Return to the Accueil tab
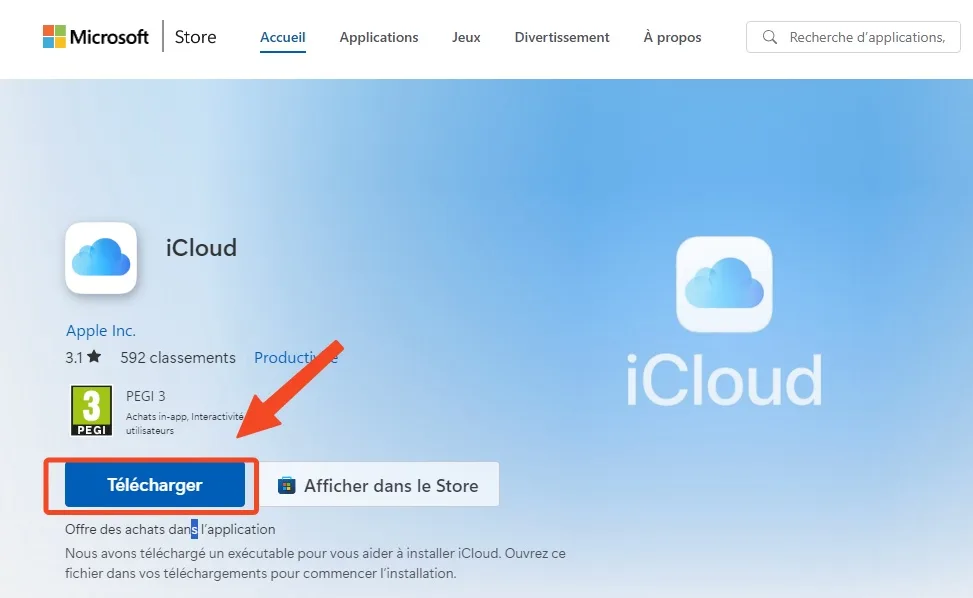The height and width of the screenshot is (598, 973). pyautogui.click(x=283, y=37)
